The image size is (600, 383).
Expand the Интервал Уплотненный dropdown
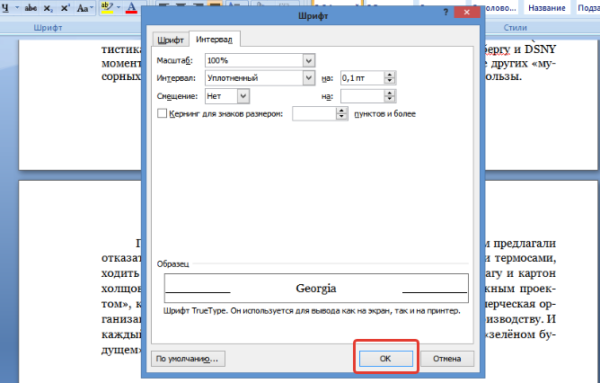coord(309,78)
